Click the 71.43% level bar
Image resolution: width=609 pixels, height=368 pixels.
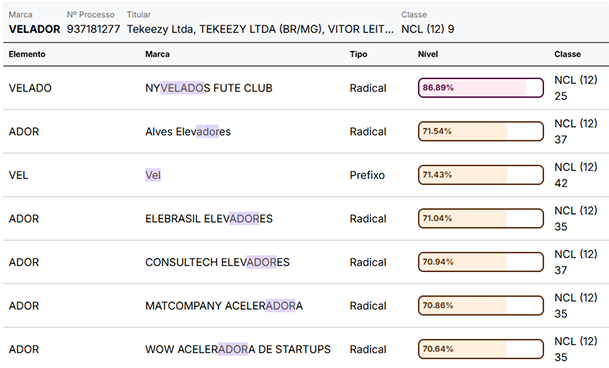coord(480,175)
